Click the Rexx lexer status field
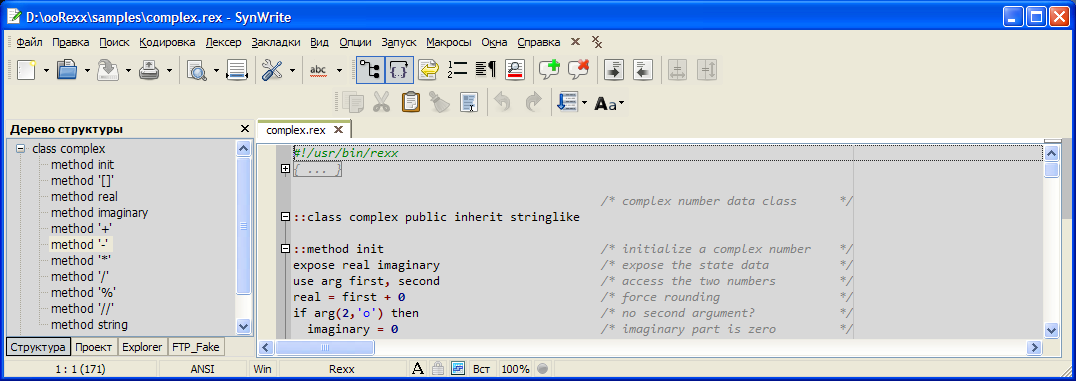This screenshot has width=1076, height=381. click(x=342, y=369)
